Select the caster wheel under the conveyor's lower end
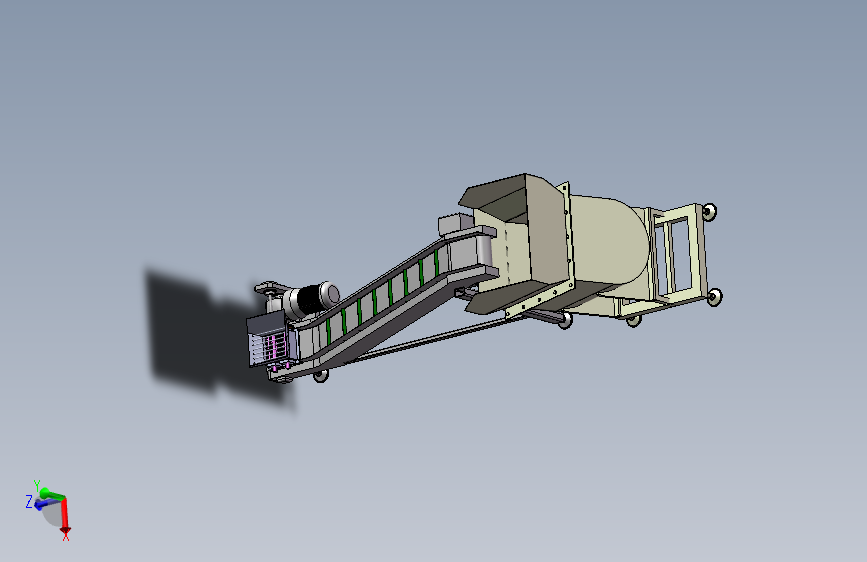Image resolution: width=867 pixels, height=562 pixels. tap(321, 376)
